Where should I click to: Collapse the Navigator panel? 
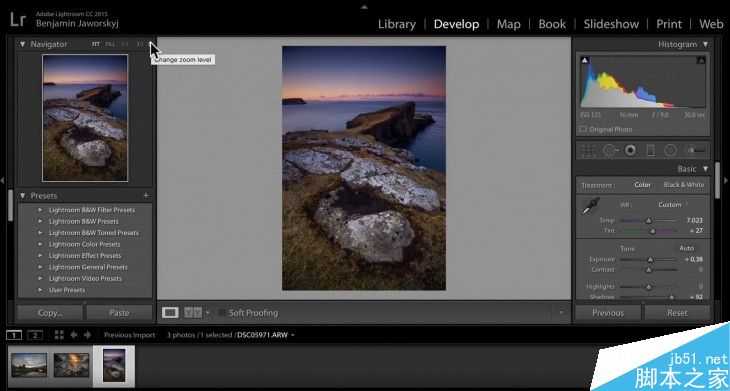(x=22, y=44)
